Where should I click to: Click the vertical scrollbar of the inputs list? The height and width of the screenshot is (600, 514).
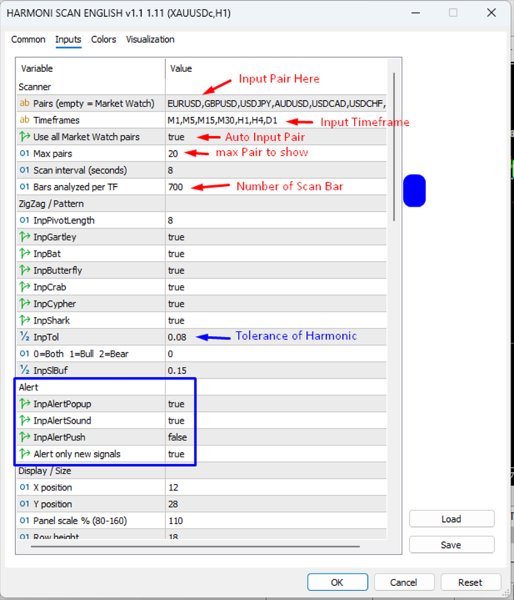(394, 147)
